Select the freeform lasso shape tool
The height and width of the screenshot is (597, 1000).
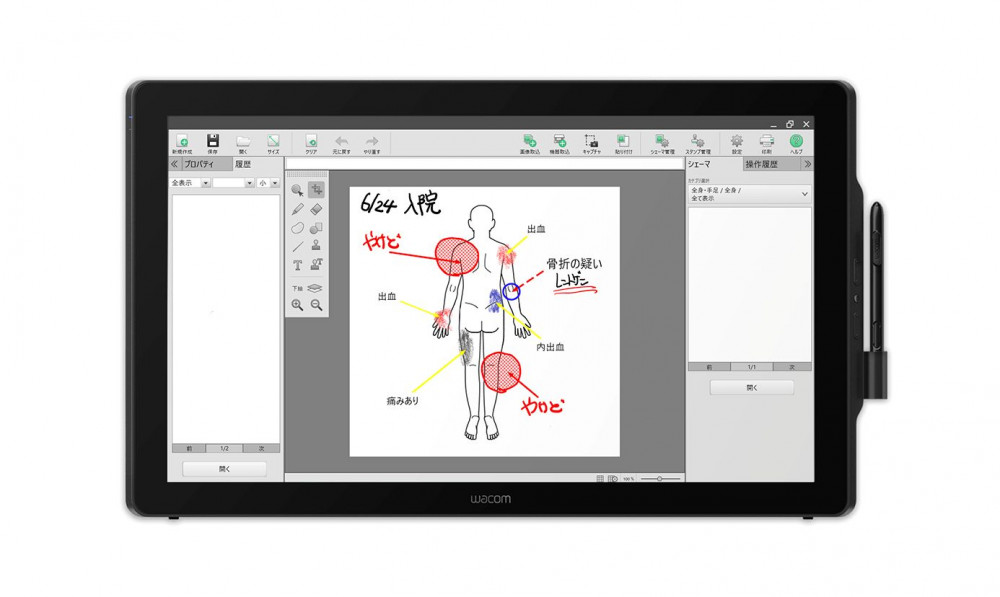[x=297, y=228]
